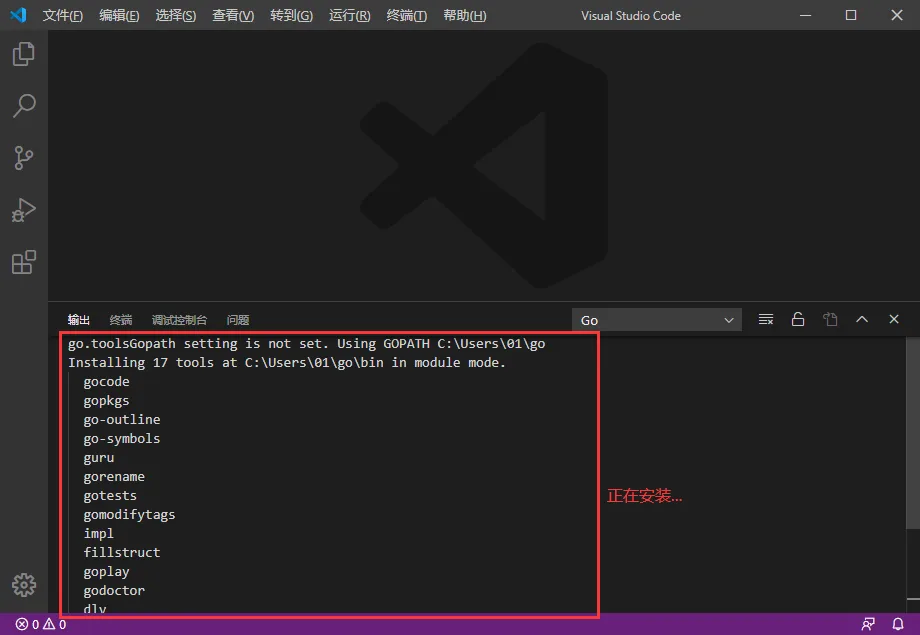
Task: Switch to the 问题 tab
Action: (x=237, y=320)
